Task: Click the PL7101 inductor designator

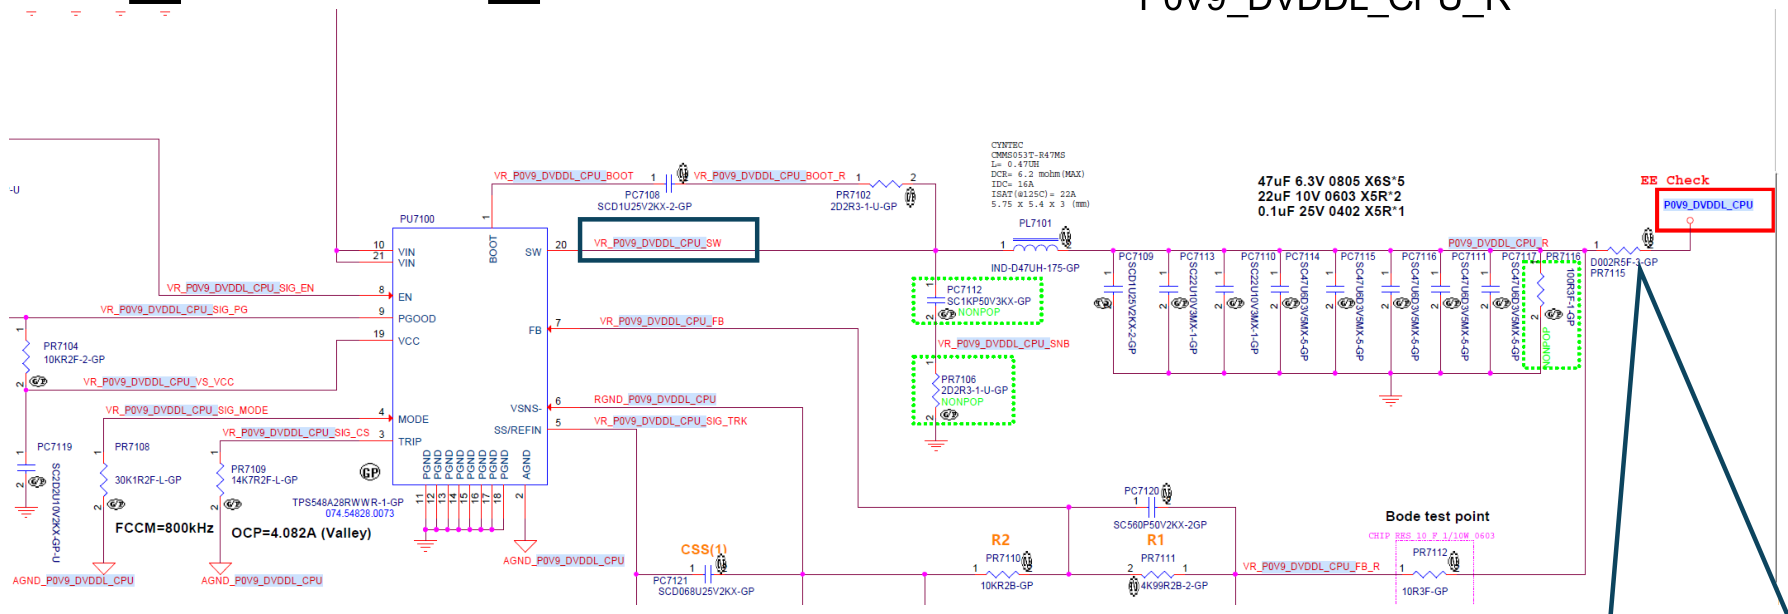Action: point(1035,224)
